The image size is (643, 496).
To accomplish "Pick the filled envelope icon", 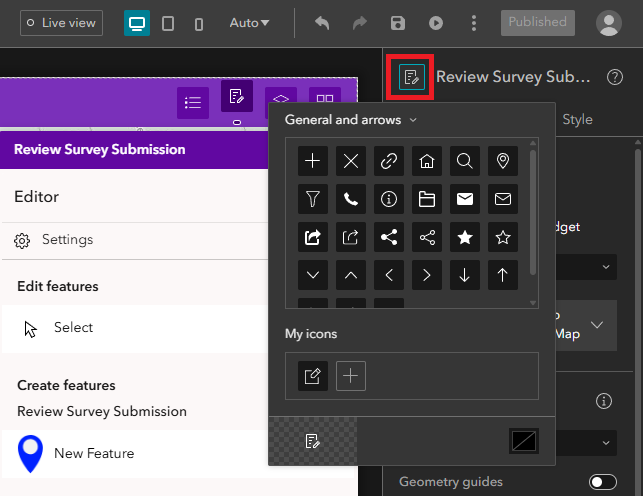I will [x=465, y=199].
